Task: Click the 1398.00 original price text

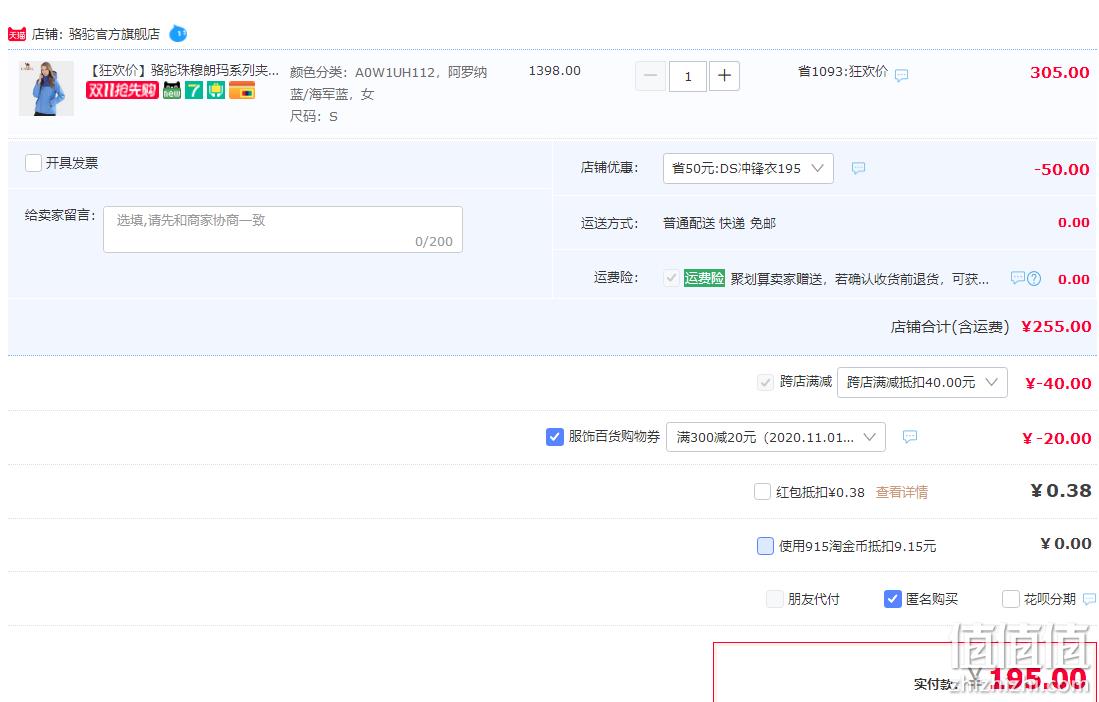Action: pos(554,71)
